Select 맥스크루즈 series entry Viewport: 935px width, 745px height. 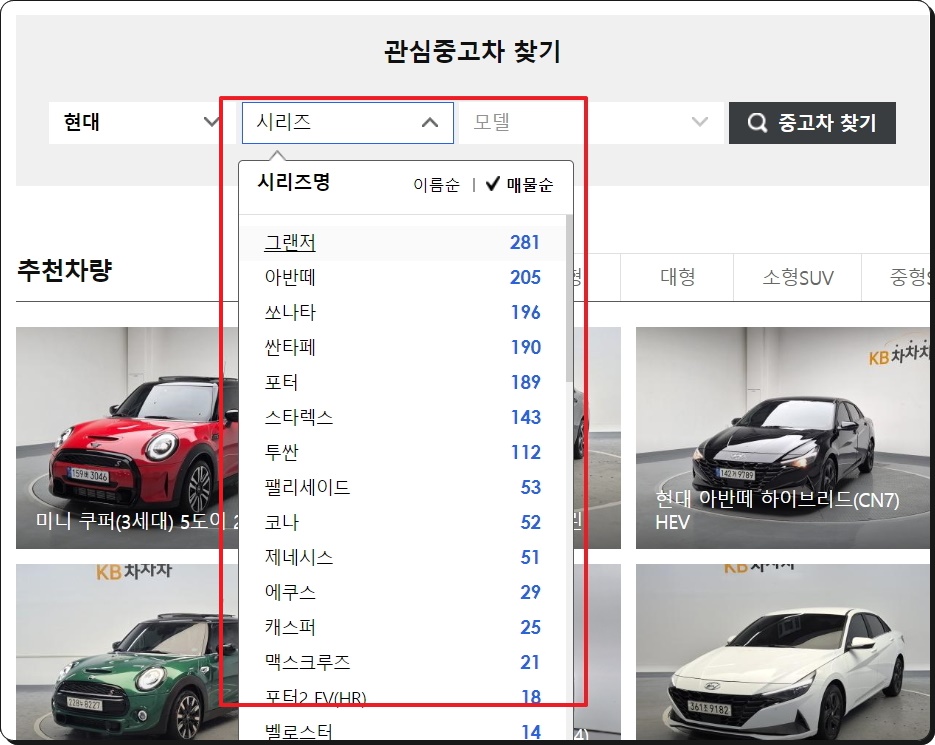[x=402, y=662]
